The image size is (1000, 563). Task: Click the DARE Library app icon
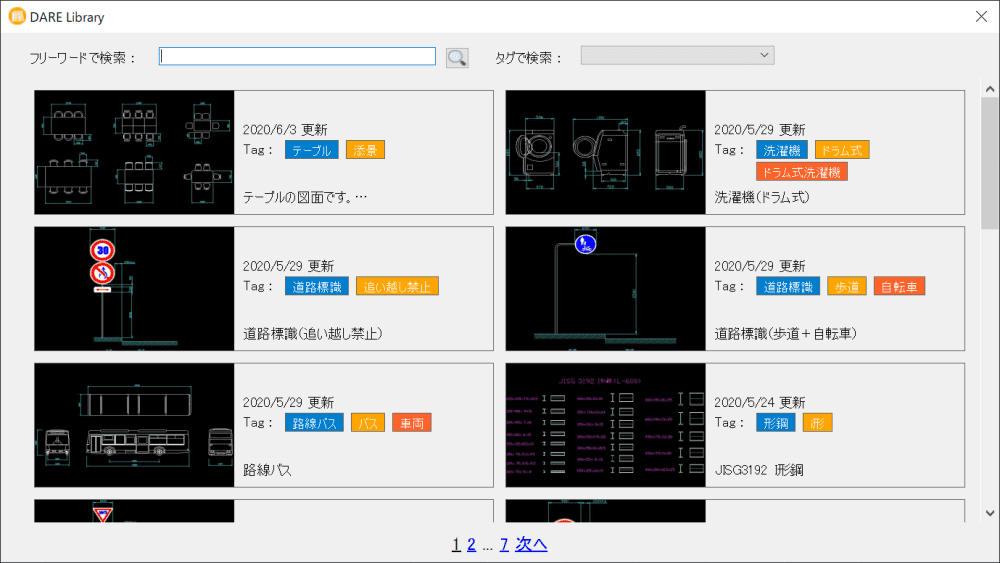(17, 17)
